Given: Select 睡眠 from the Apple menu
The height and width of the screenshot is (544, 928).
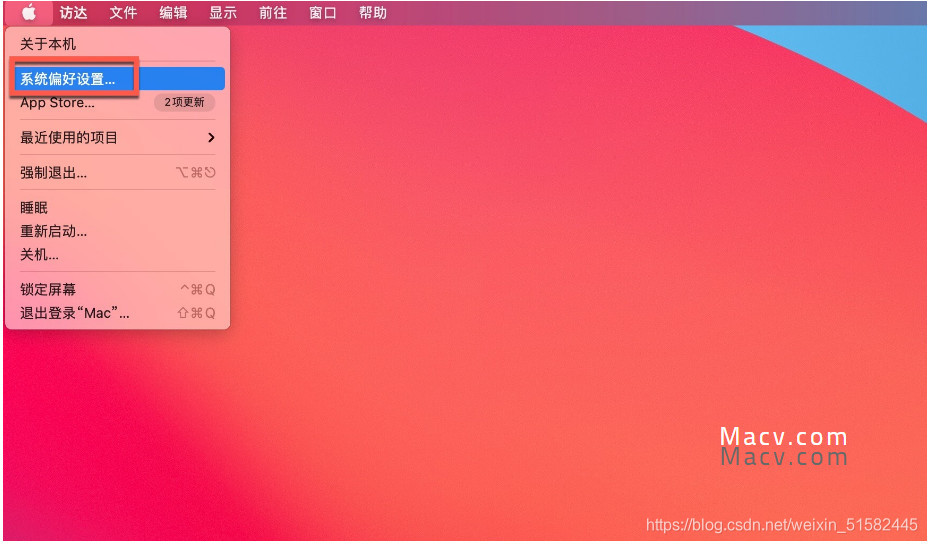Looking at the screenshot, I should [117, 208].
